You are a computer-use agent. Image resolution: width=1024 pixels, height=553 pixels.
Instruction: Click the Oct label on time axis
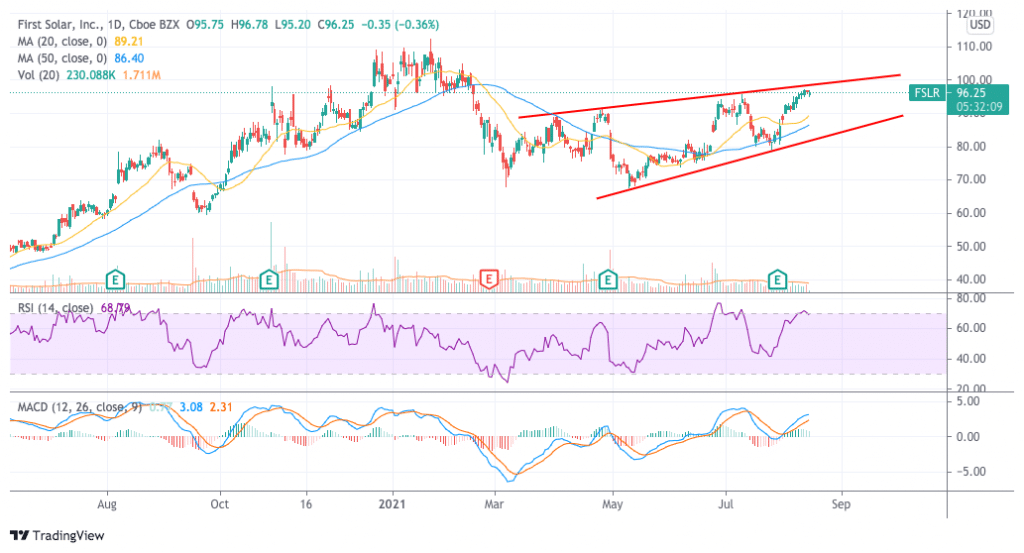pos(219,504)
